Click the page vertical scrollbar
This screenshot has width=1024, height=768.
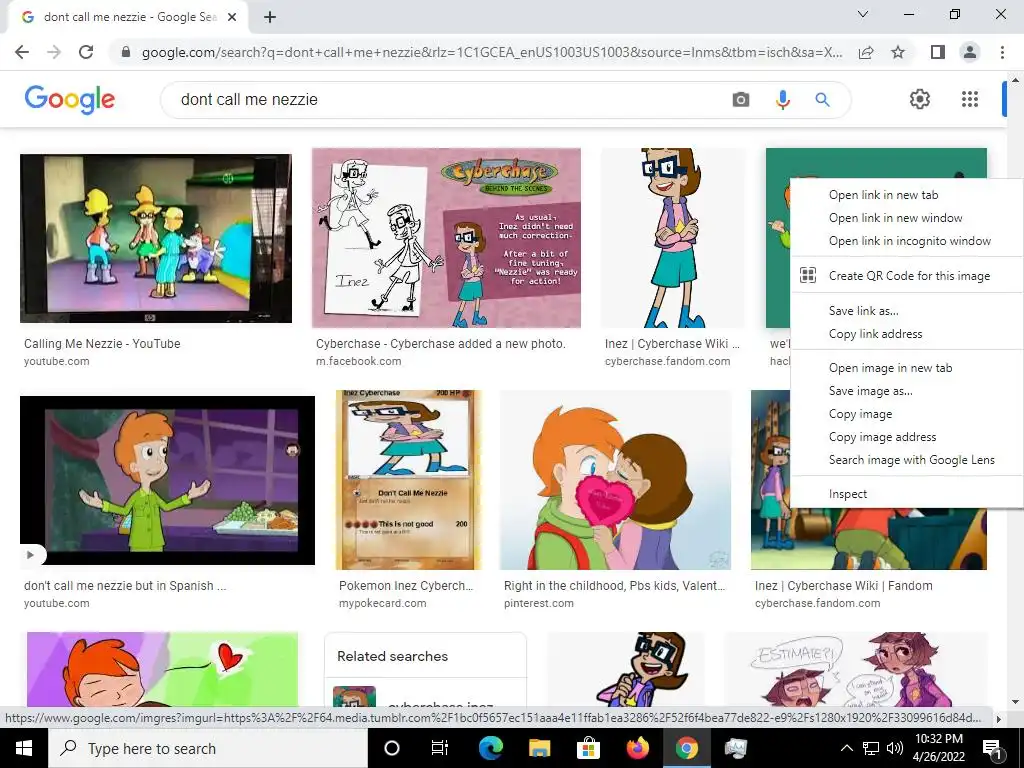1015,392
